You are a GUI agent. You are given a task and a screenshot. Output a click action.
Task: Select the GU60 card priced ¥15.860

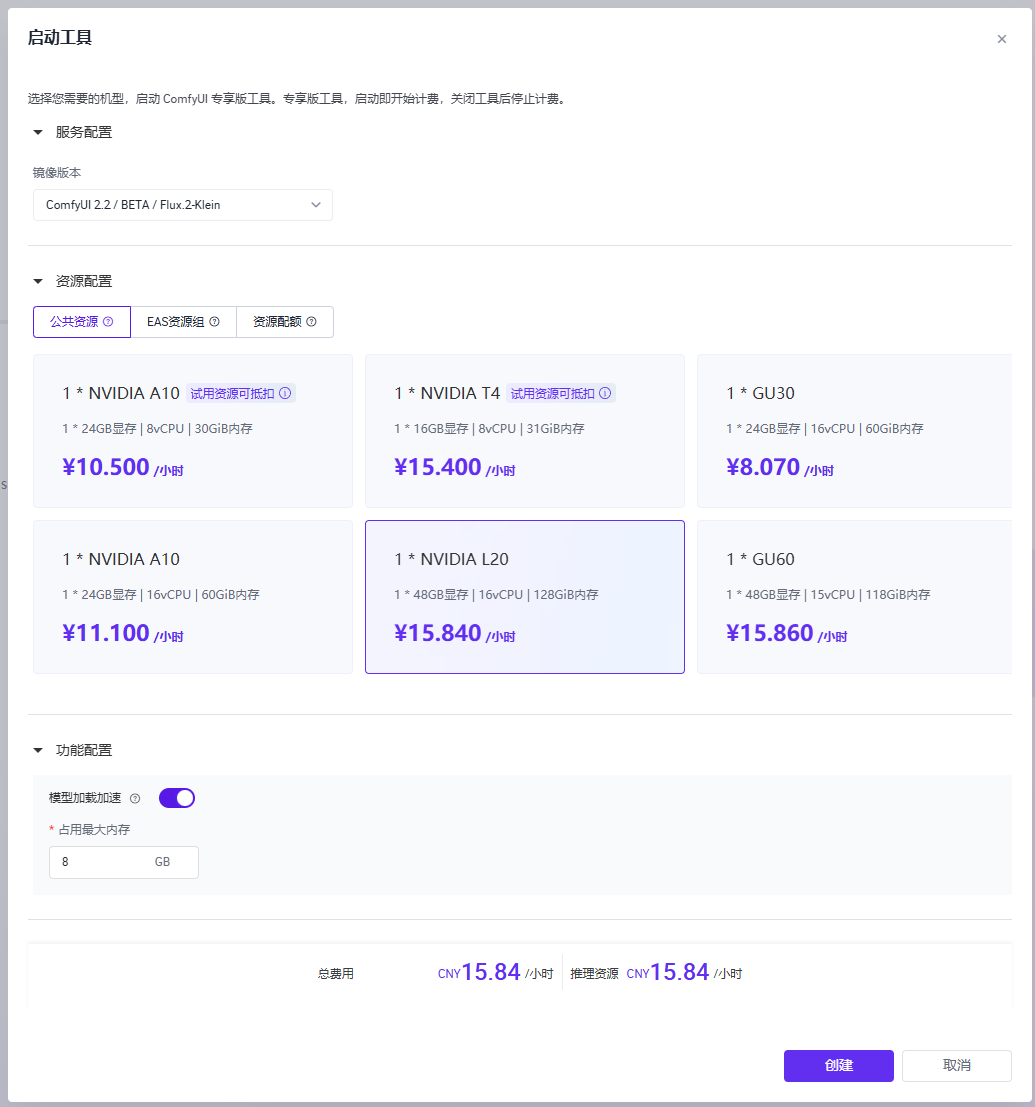854,597
